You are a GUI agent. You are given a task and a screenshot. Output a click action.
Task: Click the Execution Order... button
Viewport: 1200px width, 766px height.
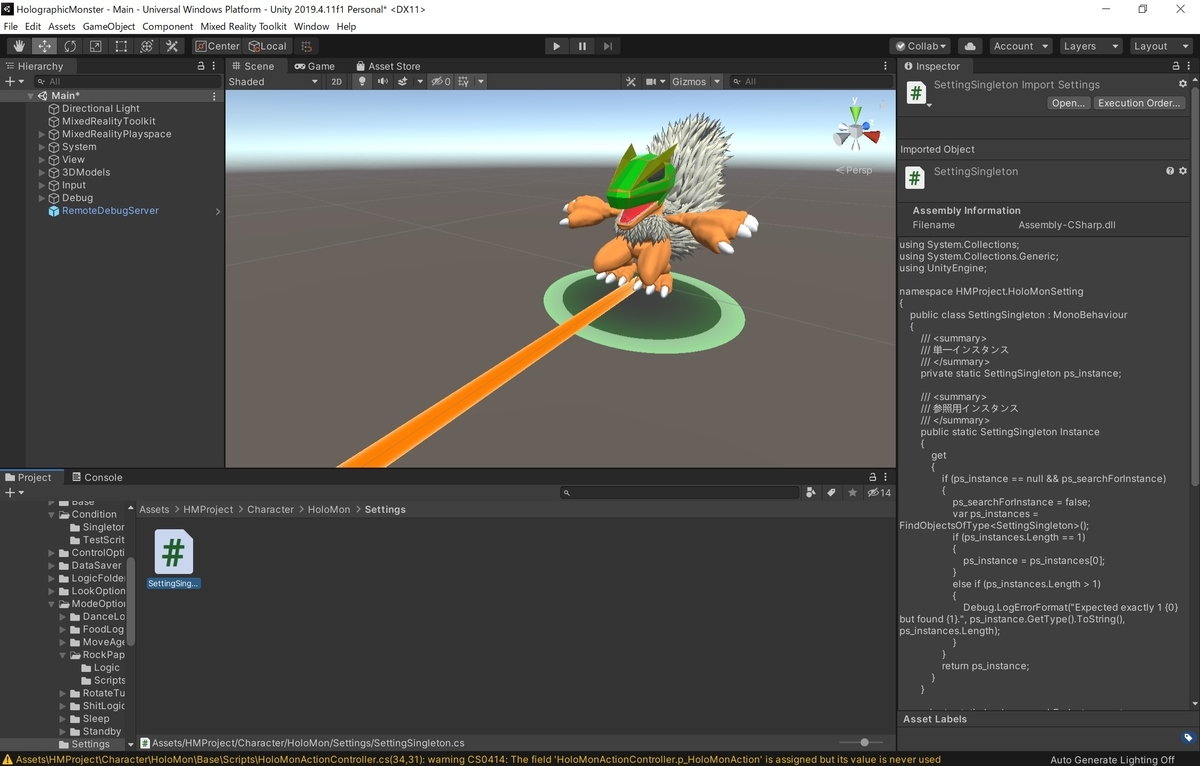1140,103
